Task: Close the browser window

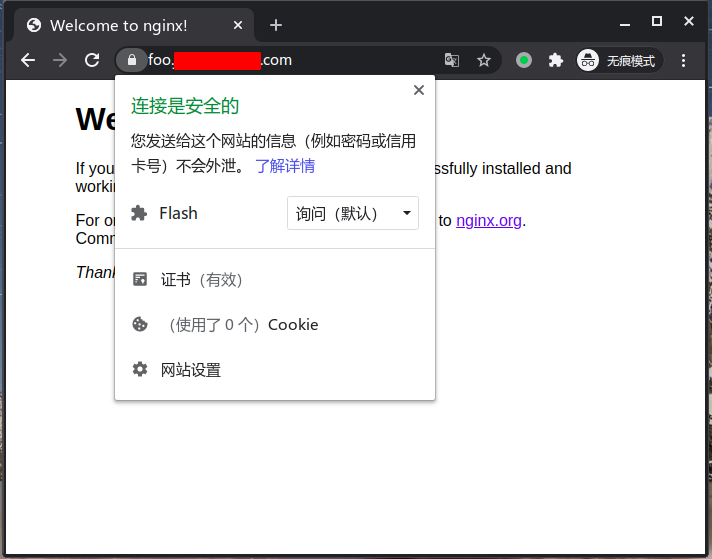Action: 689,21
